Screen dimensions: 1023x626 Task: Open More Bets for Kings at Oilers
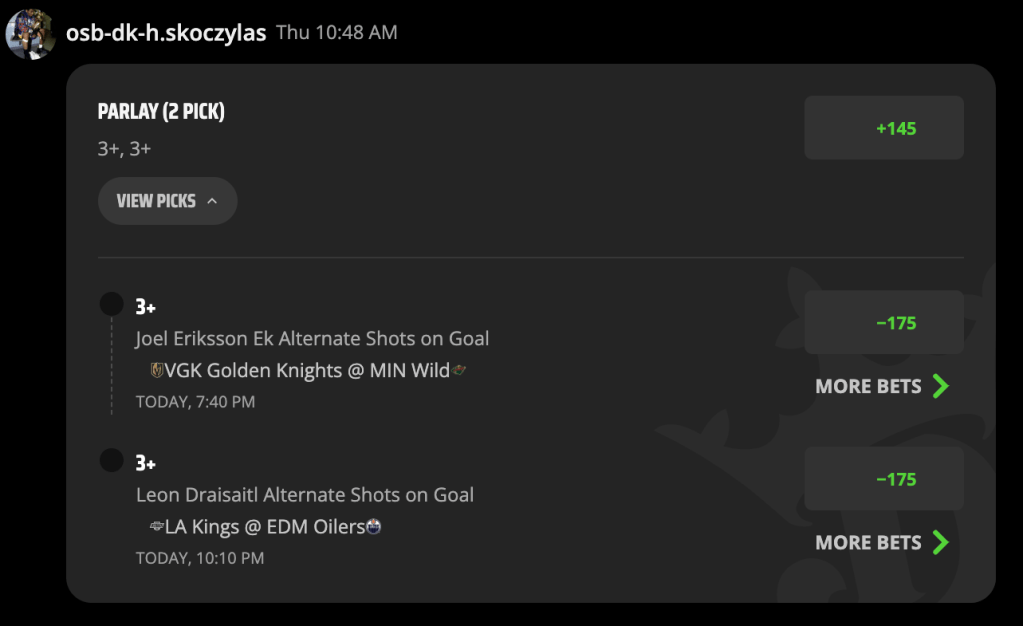[x=882, y=542]
